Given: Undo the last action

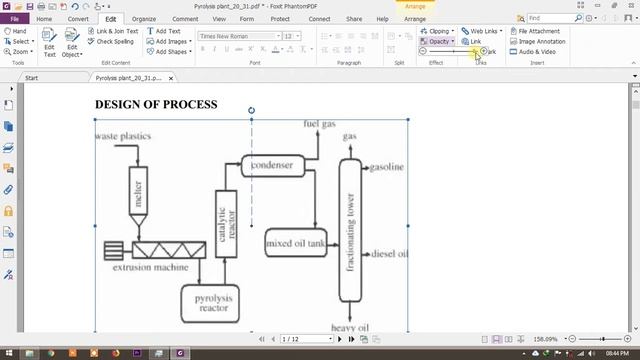Looking at the screenshot, I should click(x=75, y=7).
